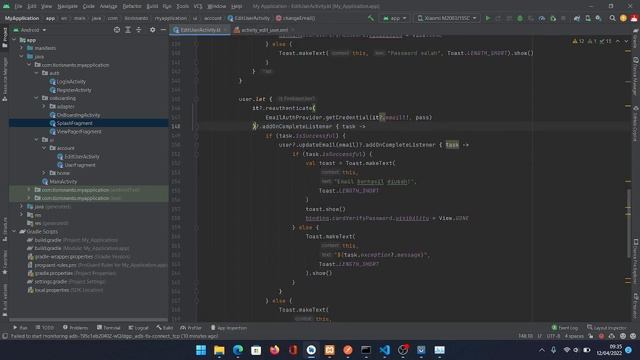The image size is (640, 360).
Task: Select UserFragment in project tree
Action: (x=76, y=165)
